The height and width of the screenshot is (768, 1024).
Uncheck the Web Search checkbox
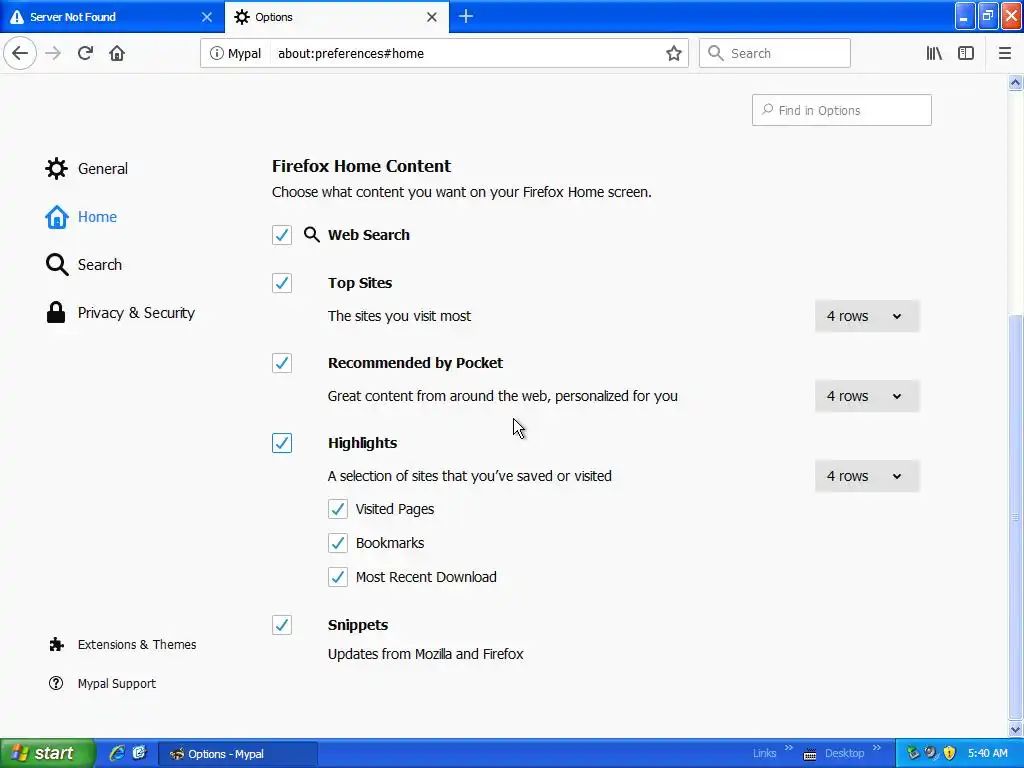282,234
